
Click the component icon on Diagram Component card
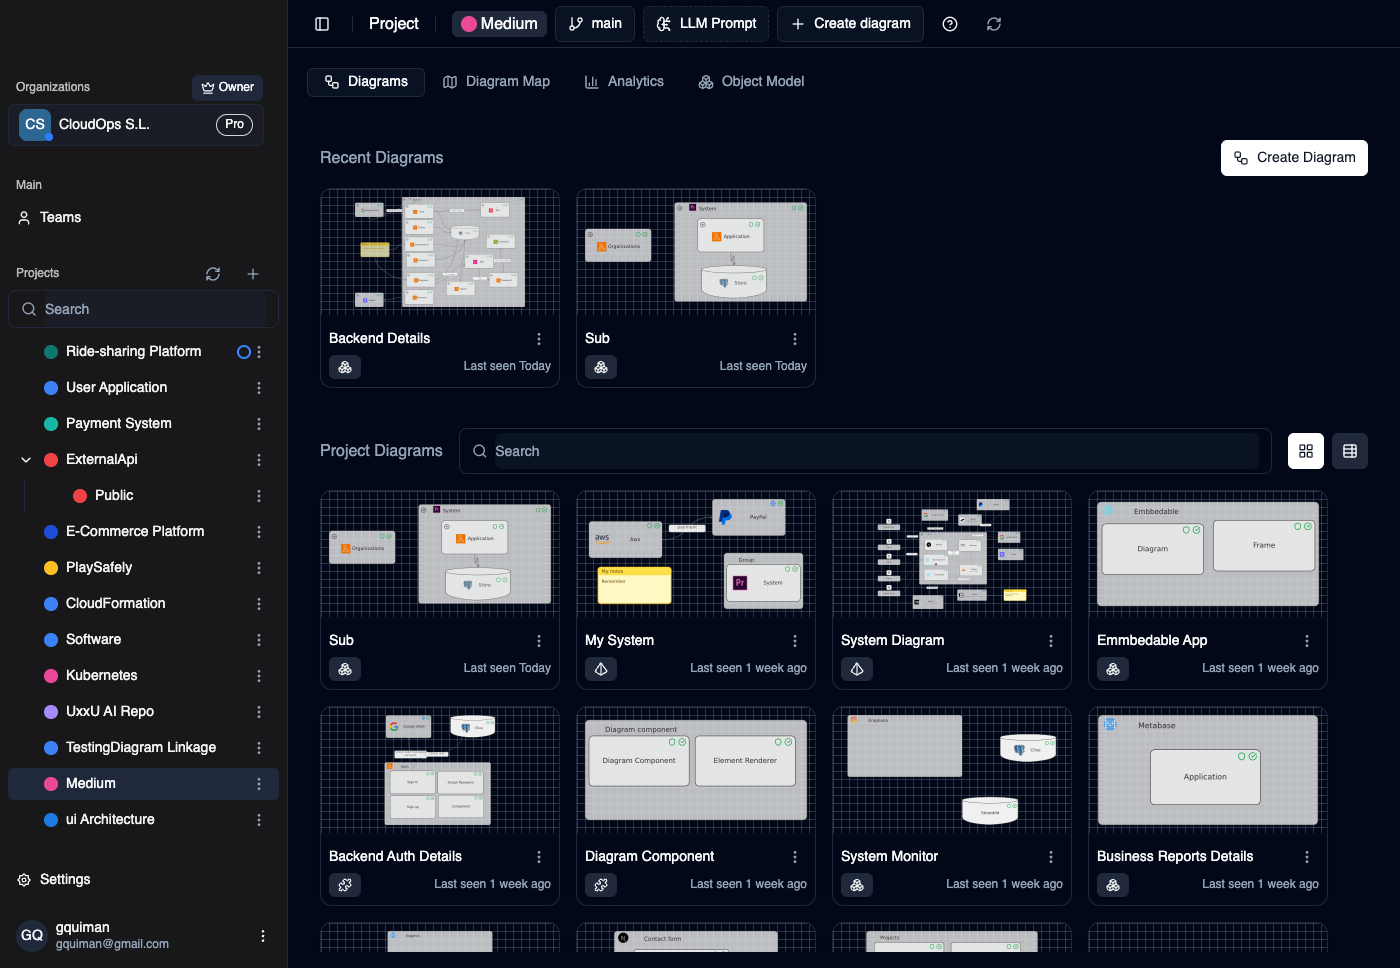(601, 885)
